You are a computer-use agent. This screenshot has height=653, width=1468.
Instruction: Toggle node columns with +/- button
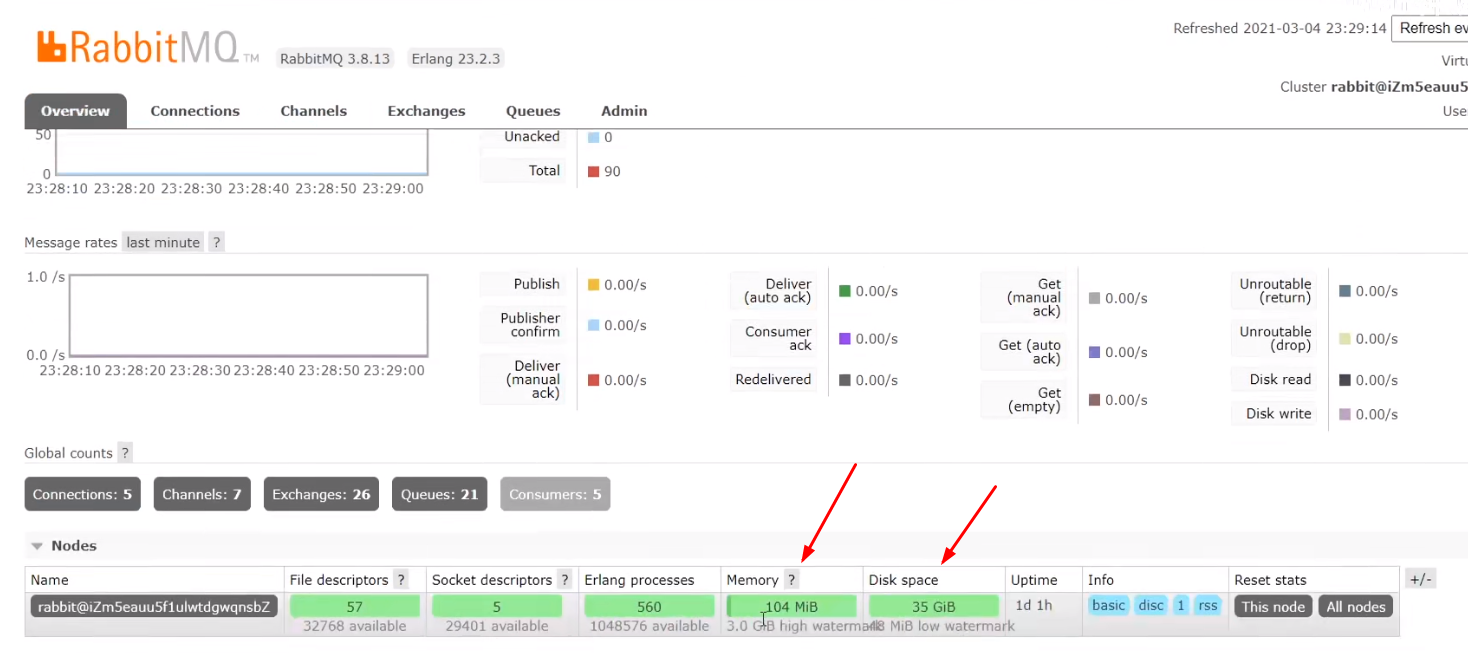coord(1420,579)
